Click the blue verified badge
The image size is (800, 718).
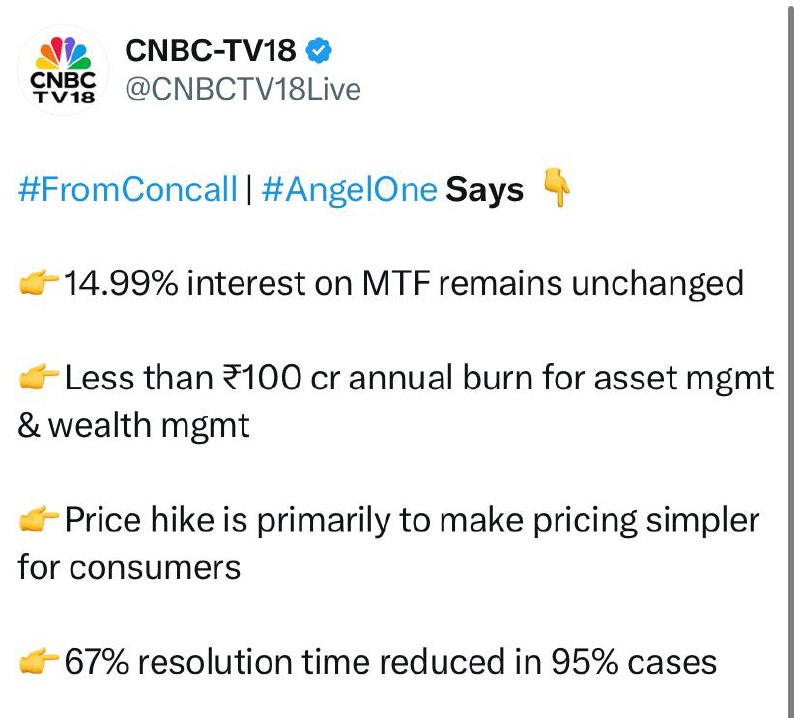tap(319, 48)
